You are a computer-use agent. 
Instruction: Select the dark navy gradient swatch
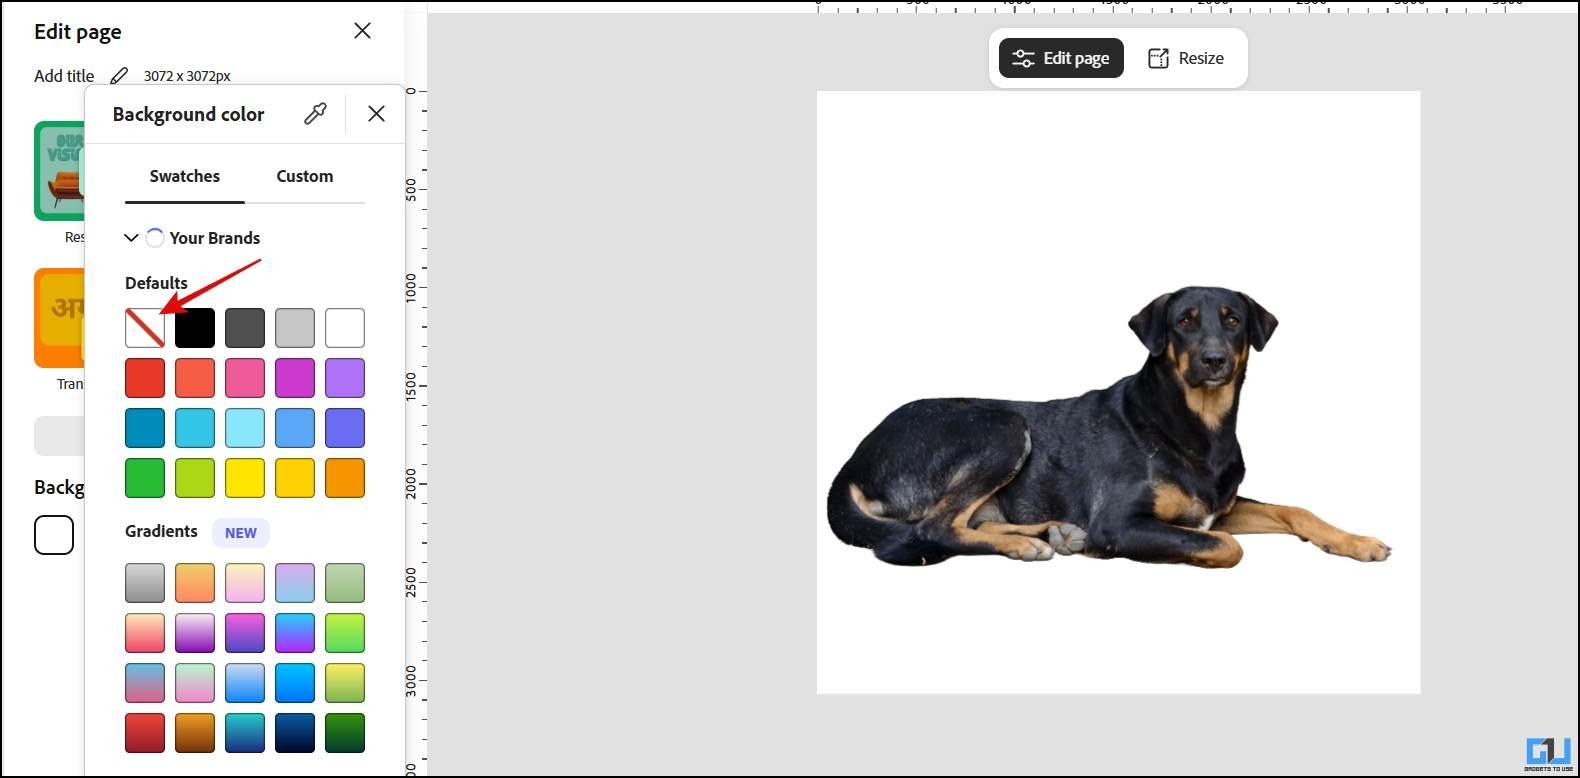pyautogui.click(x=295, y=733)
